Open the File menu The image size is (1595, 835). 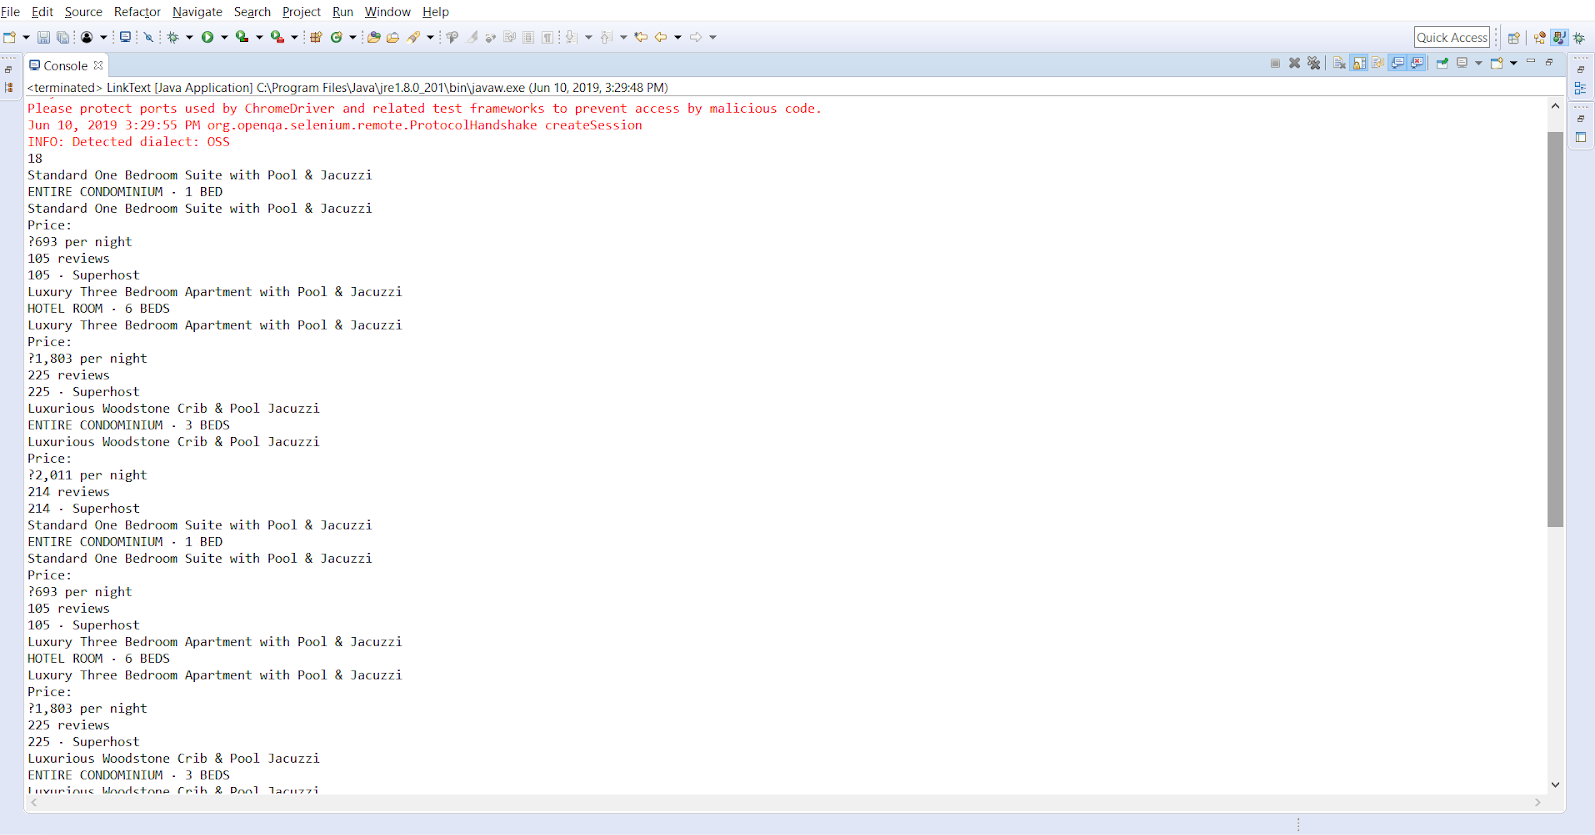[x=10, y=12]
